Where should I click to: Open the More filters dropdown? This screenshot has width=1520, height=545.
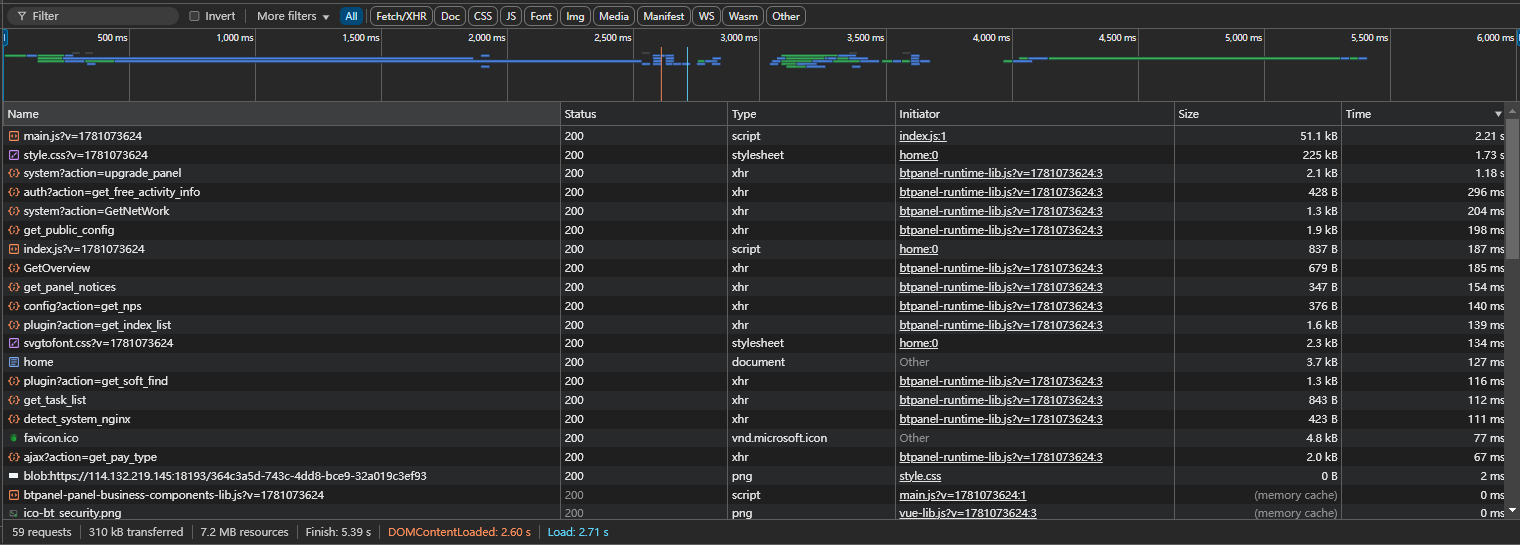293,16
